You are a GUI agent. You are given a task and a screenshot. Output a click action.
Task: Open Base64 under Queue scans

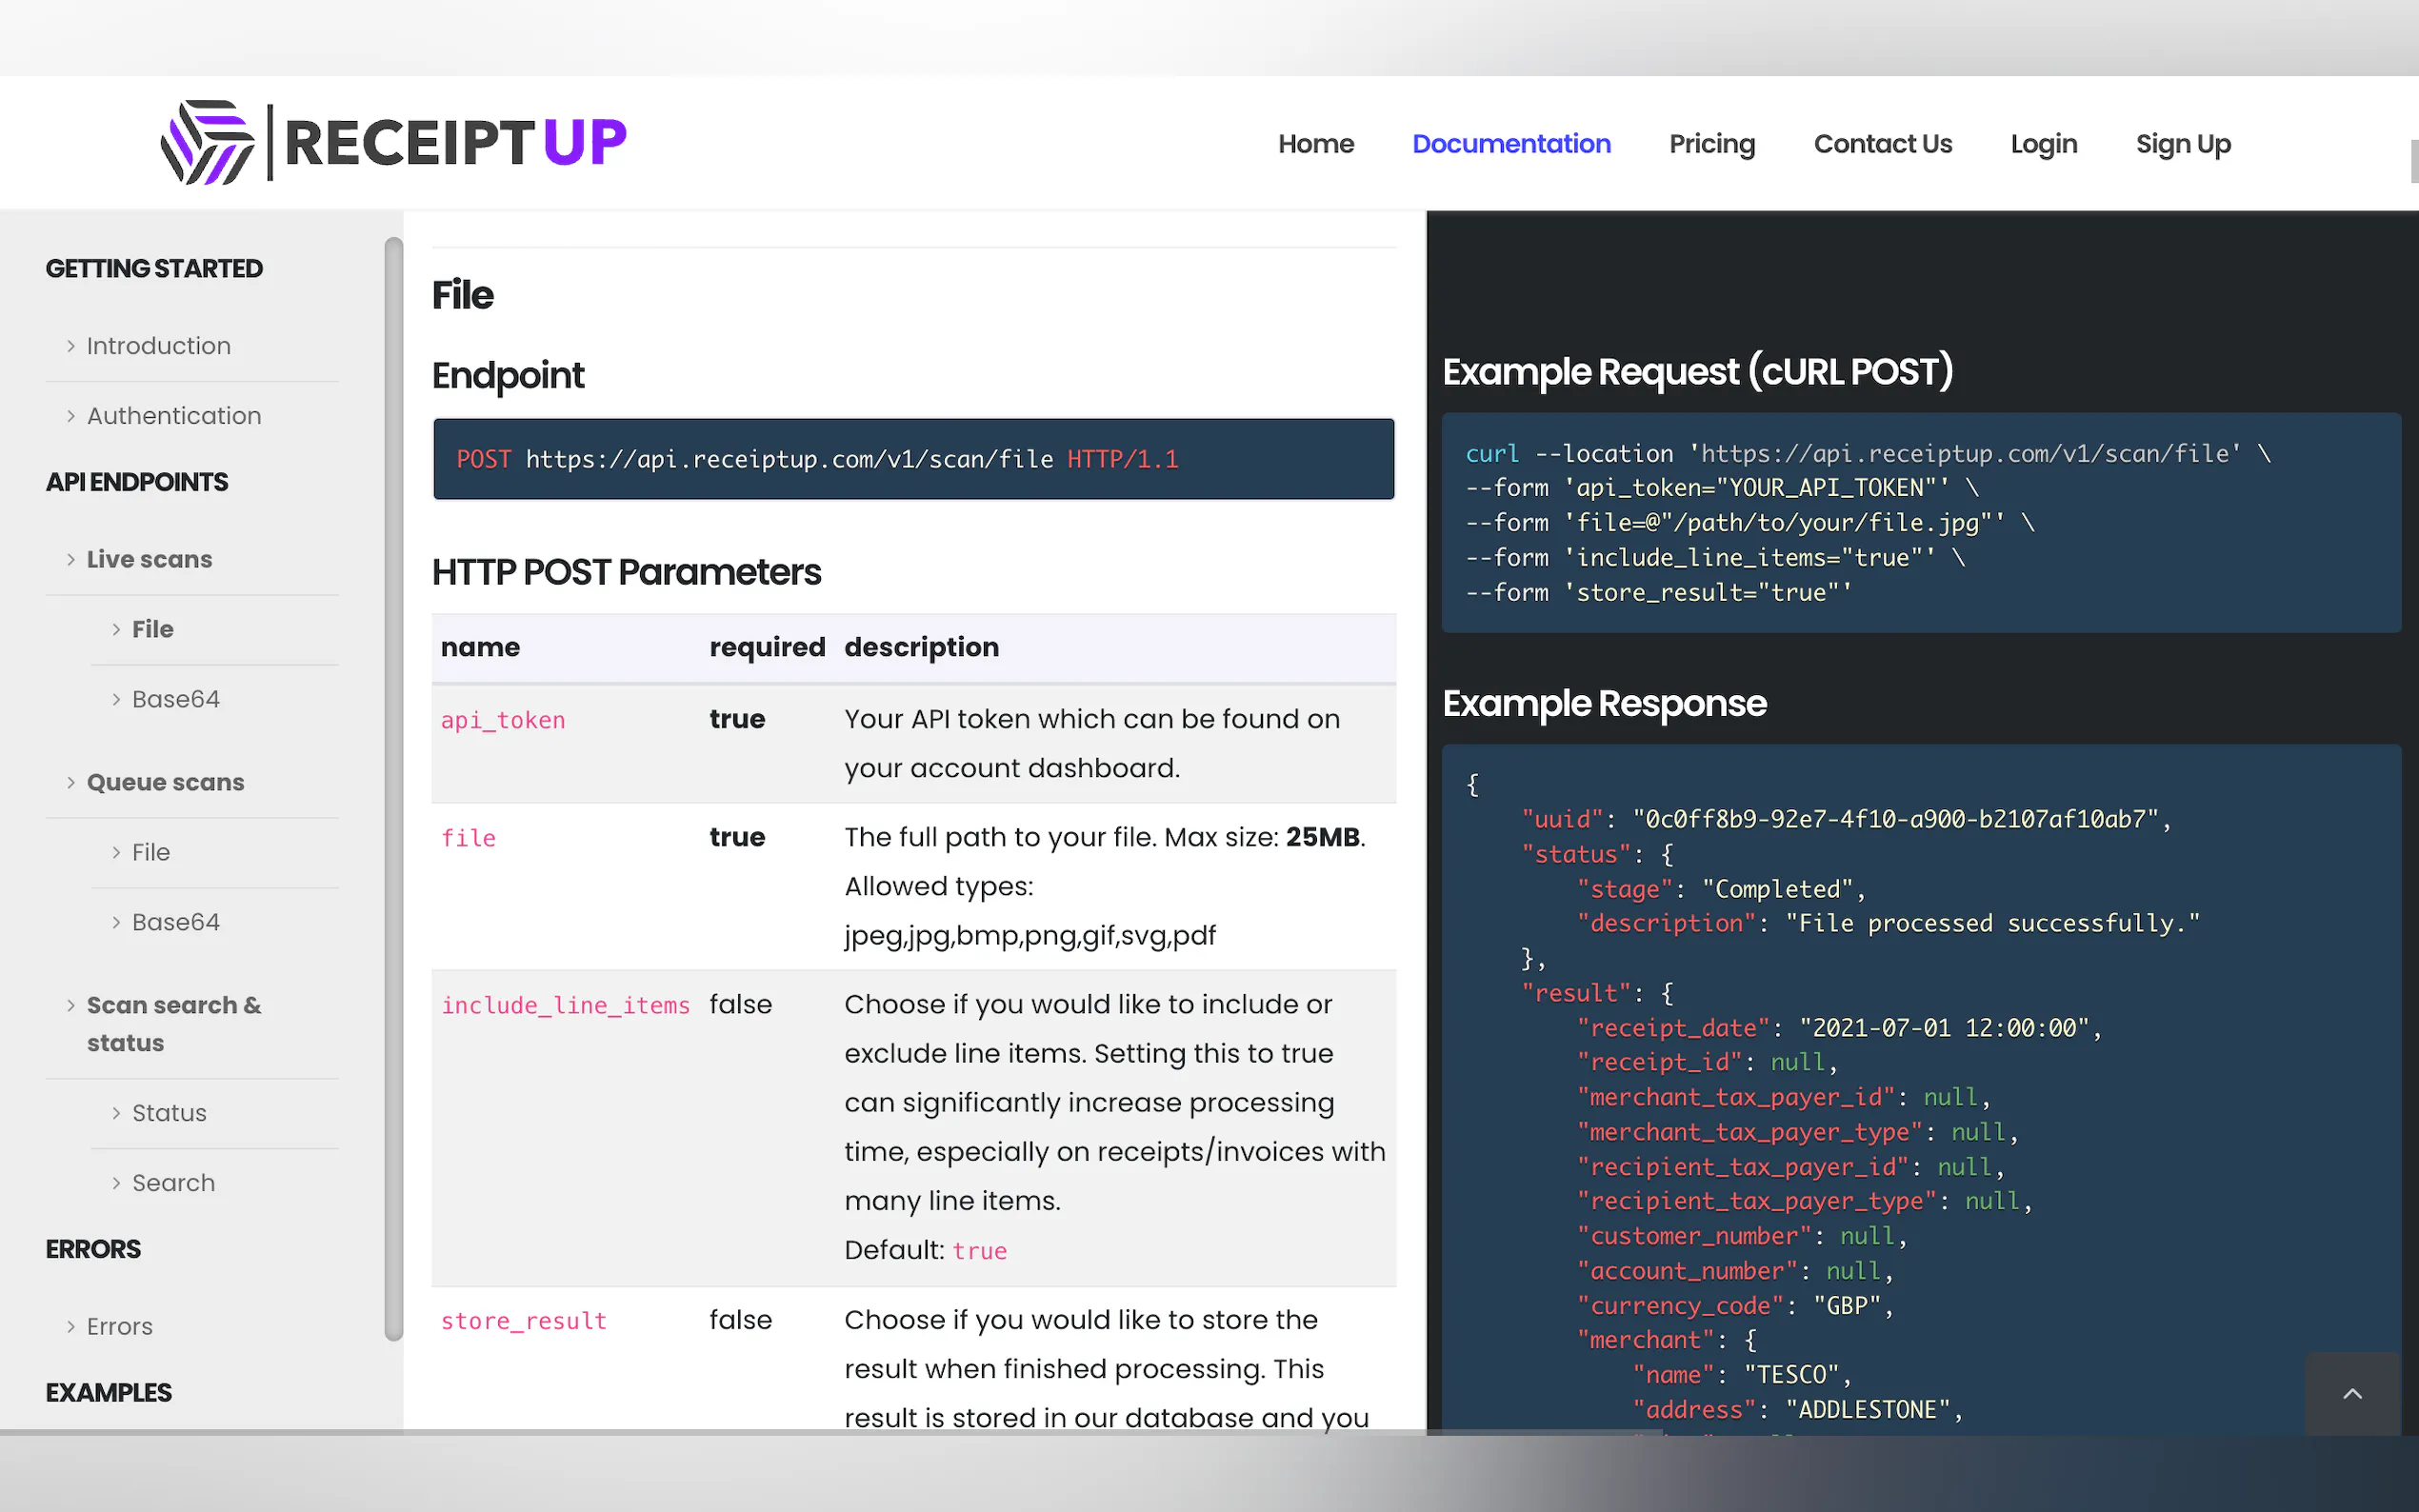coord(175,922)
